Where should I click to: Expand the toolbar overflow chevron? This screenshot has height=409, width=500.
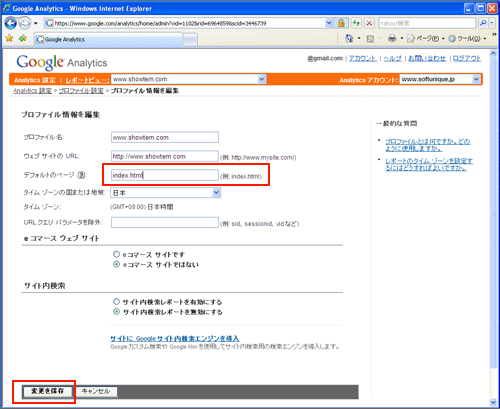click(x=494, y=35)
